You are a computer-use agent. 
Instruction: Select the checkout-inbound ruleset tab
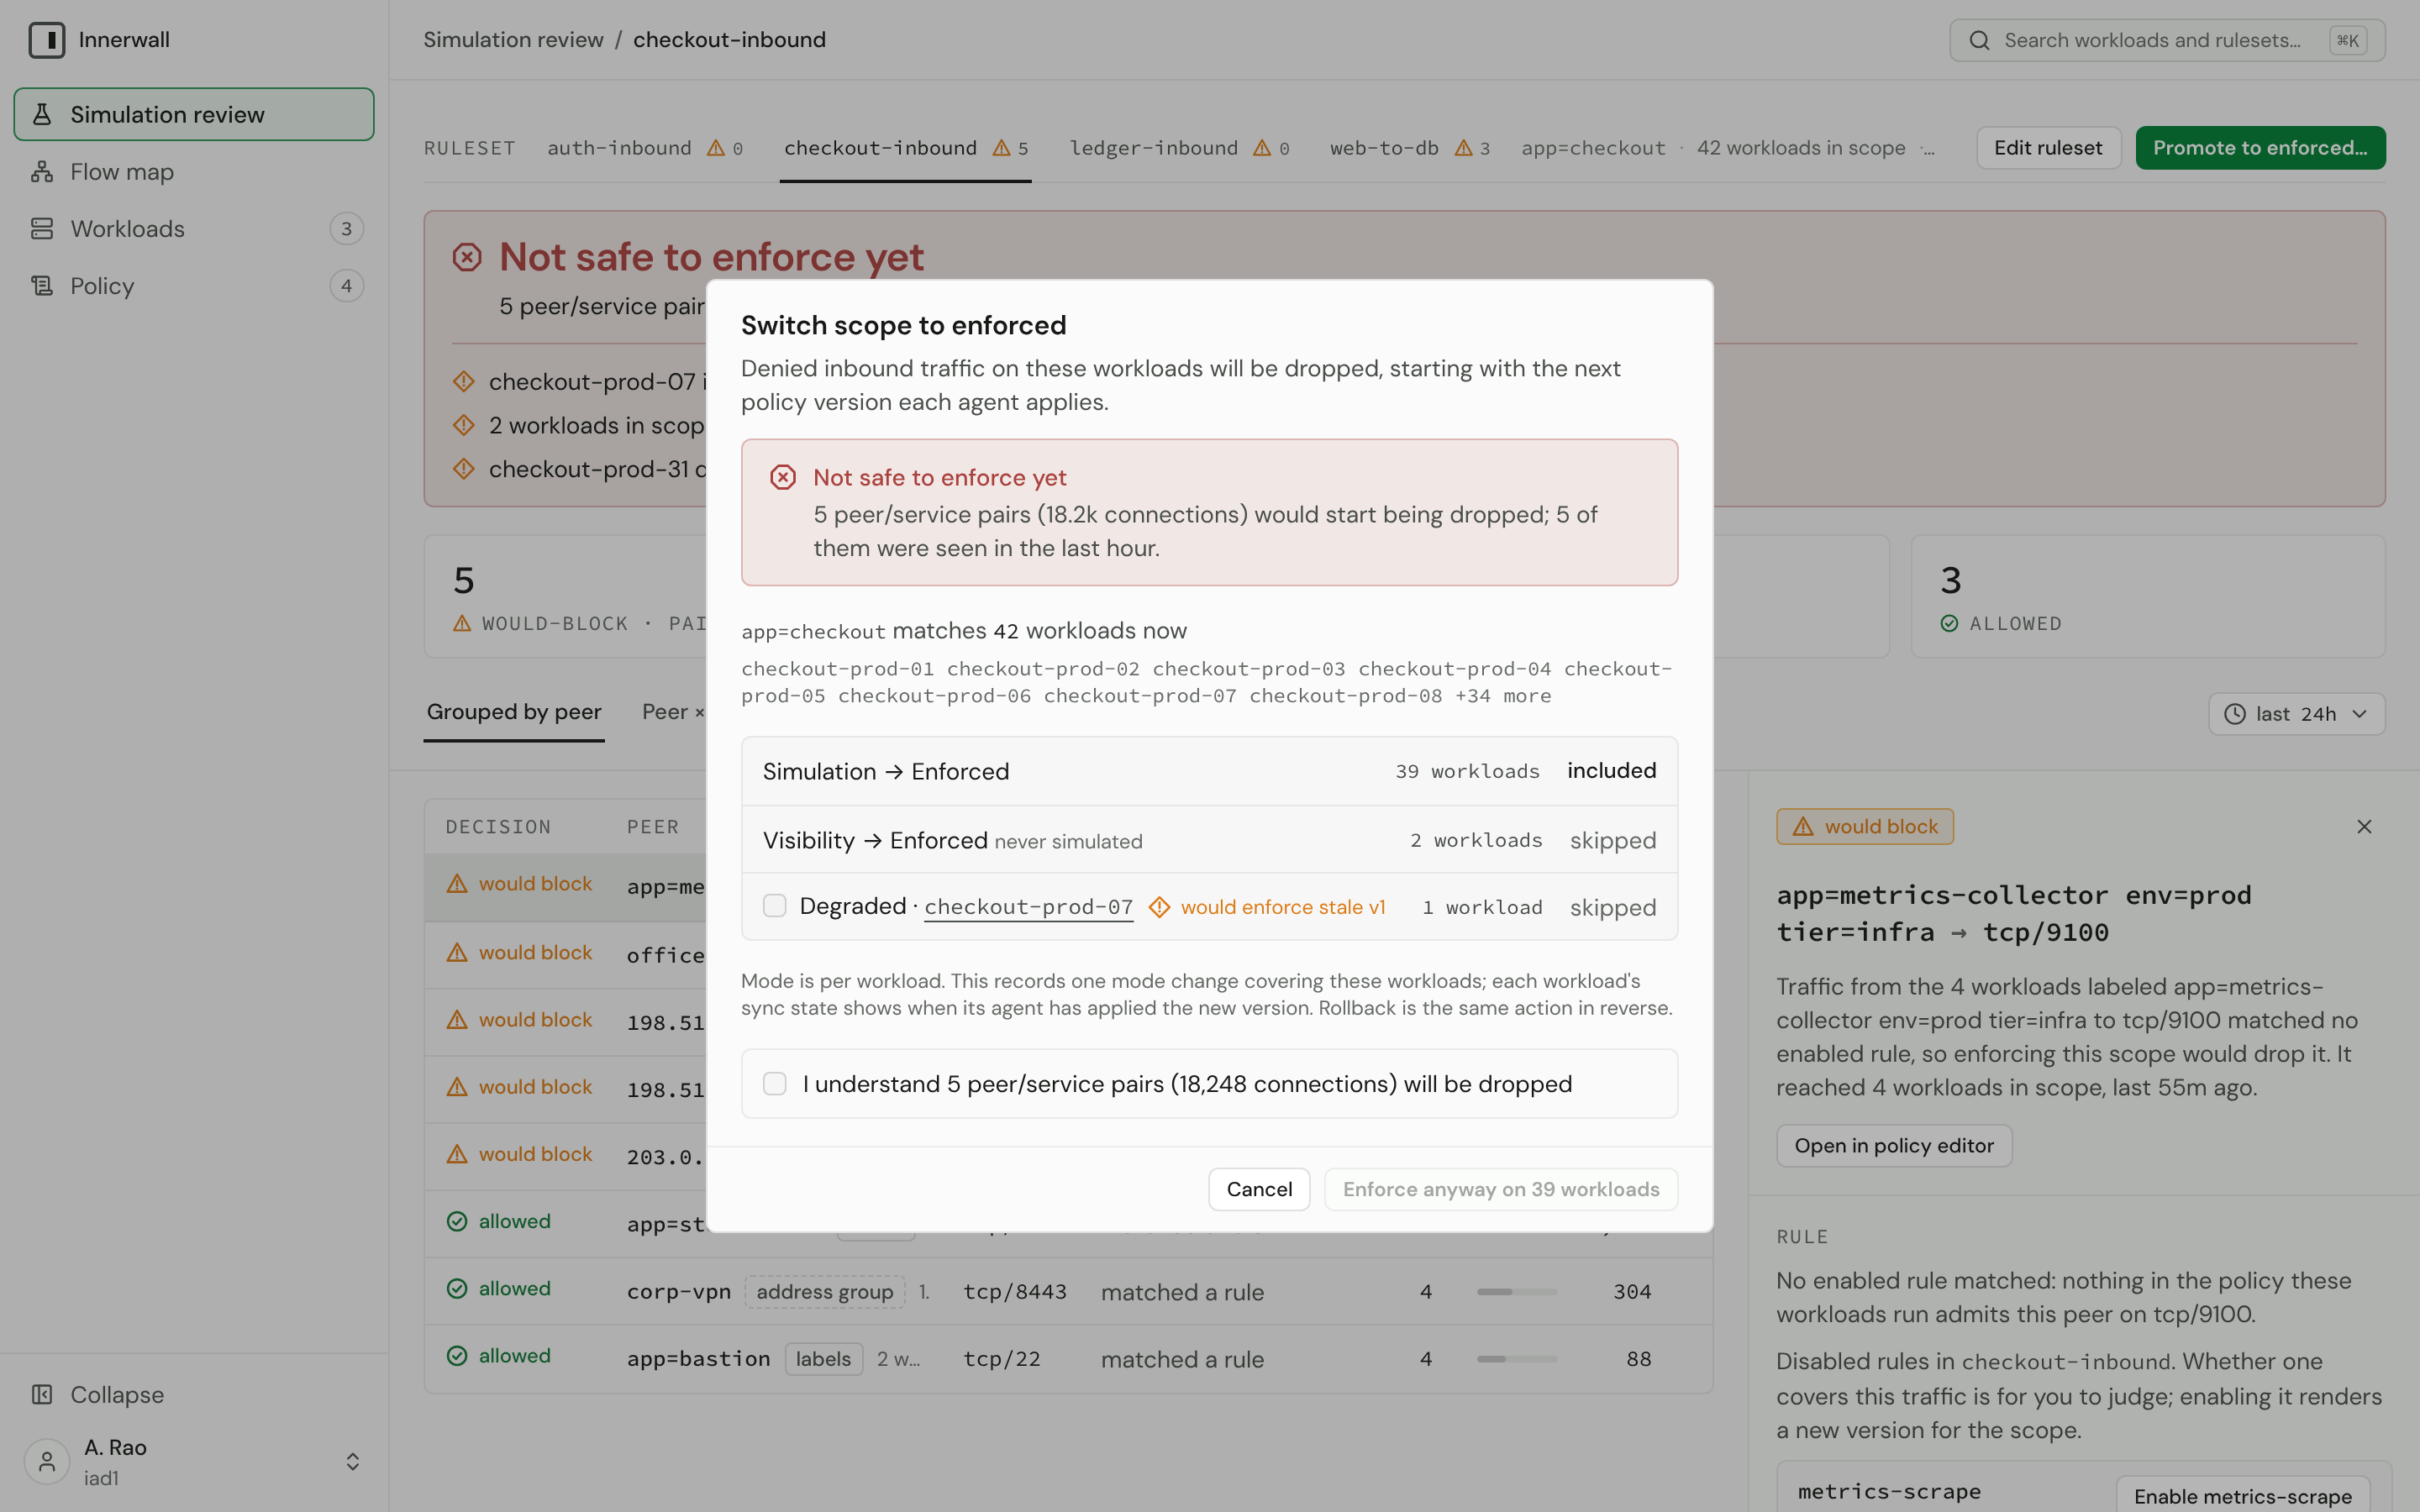[x=905, y=148]
